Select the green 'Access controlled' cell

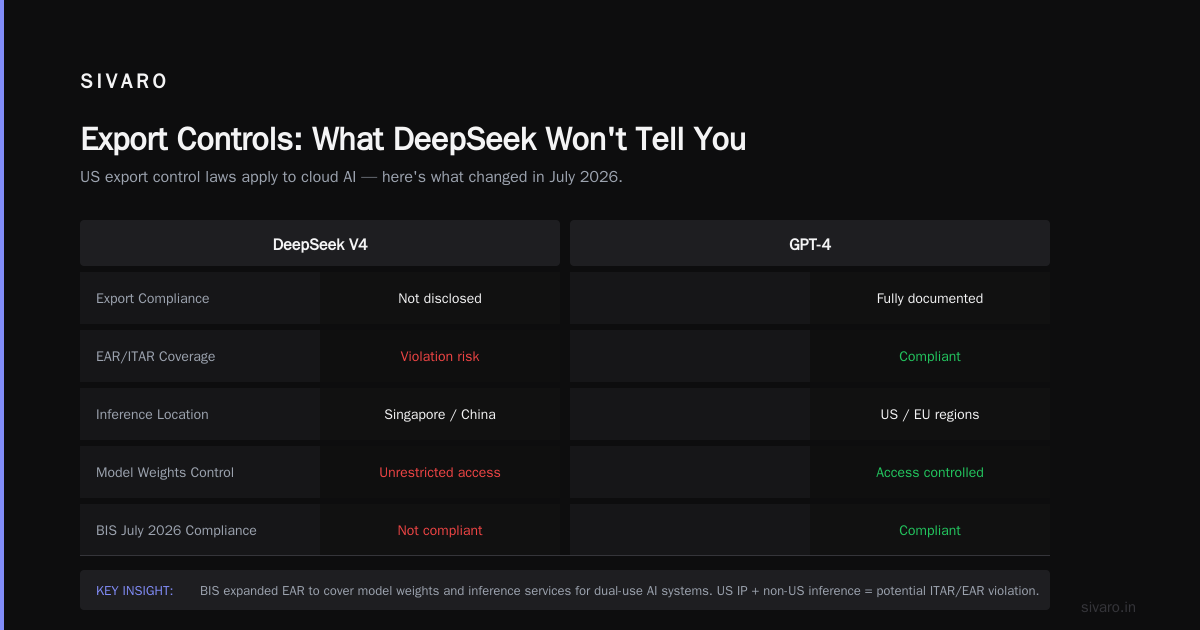pyautogui.click(x=930, y=472)
